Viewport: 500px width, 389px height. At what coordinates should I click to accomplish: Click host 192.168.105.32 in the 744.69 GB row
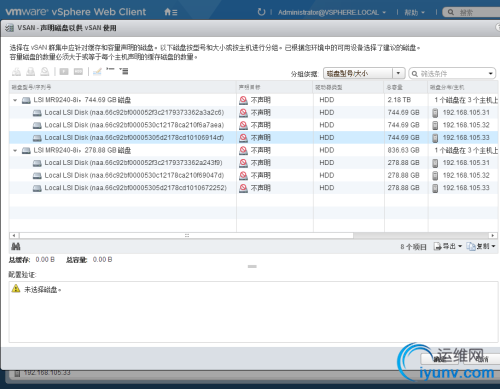click(x=466, y=125)
